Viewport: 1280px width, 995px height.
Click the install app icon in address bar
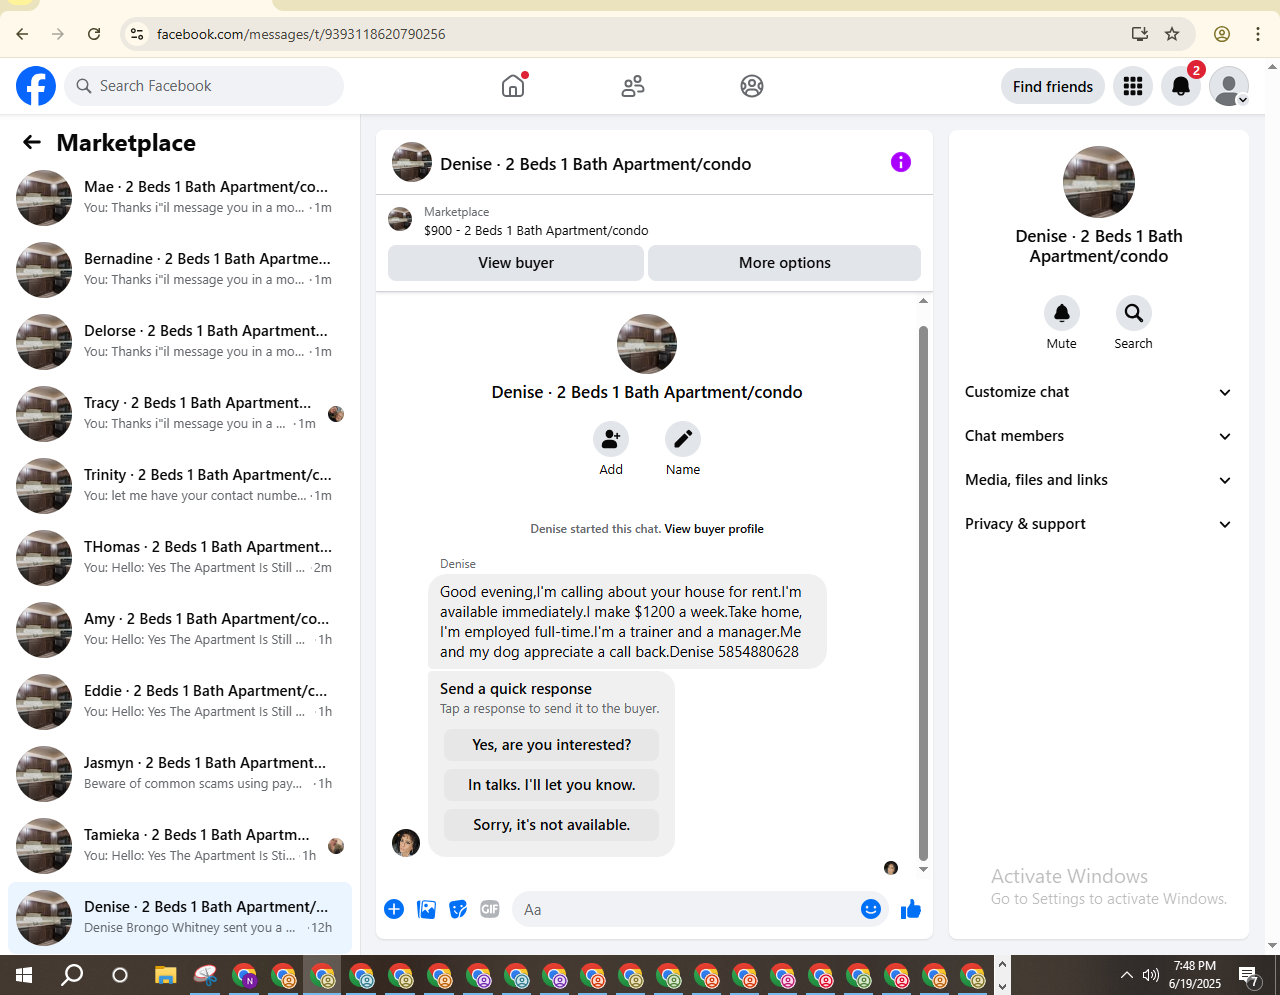pyautogui.click(x=1140, y=34)
